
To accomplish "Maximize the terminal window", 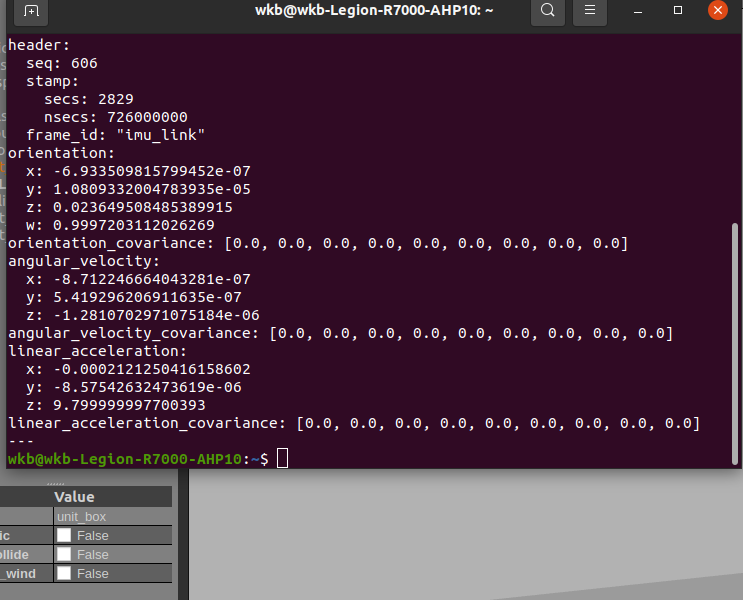I will coord(678,10).
